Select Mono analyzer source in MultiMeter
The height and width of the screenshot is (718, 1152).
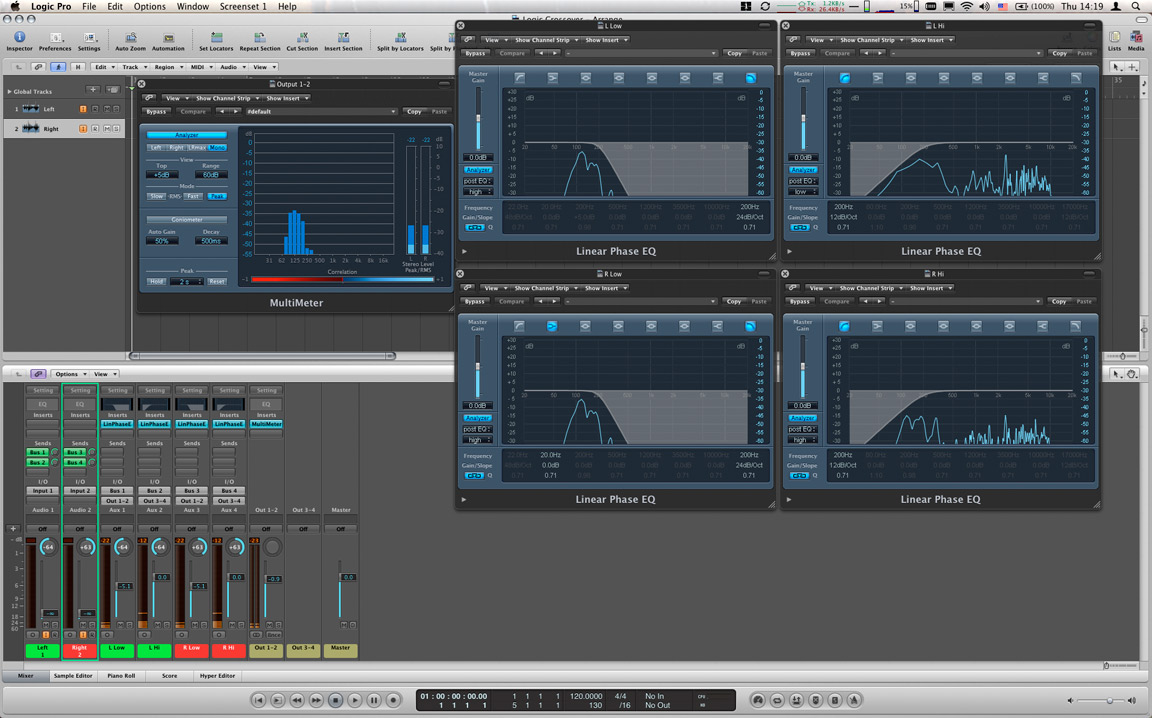pos(217,148)
